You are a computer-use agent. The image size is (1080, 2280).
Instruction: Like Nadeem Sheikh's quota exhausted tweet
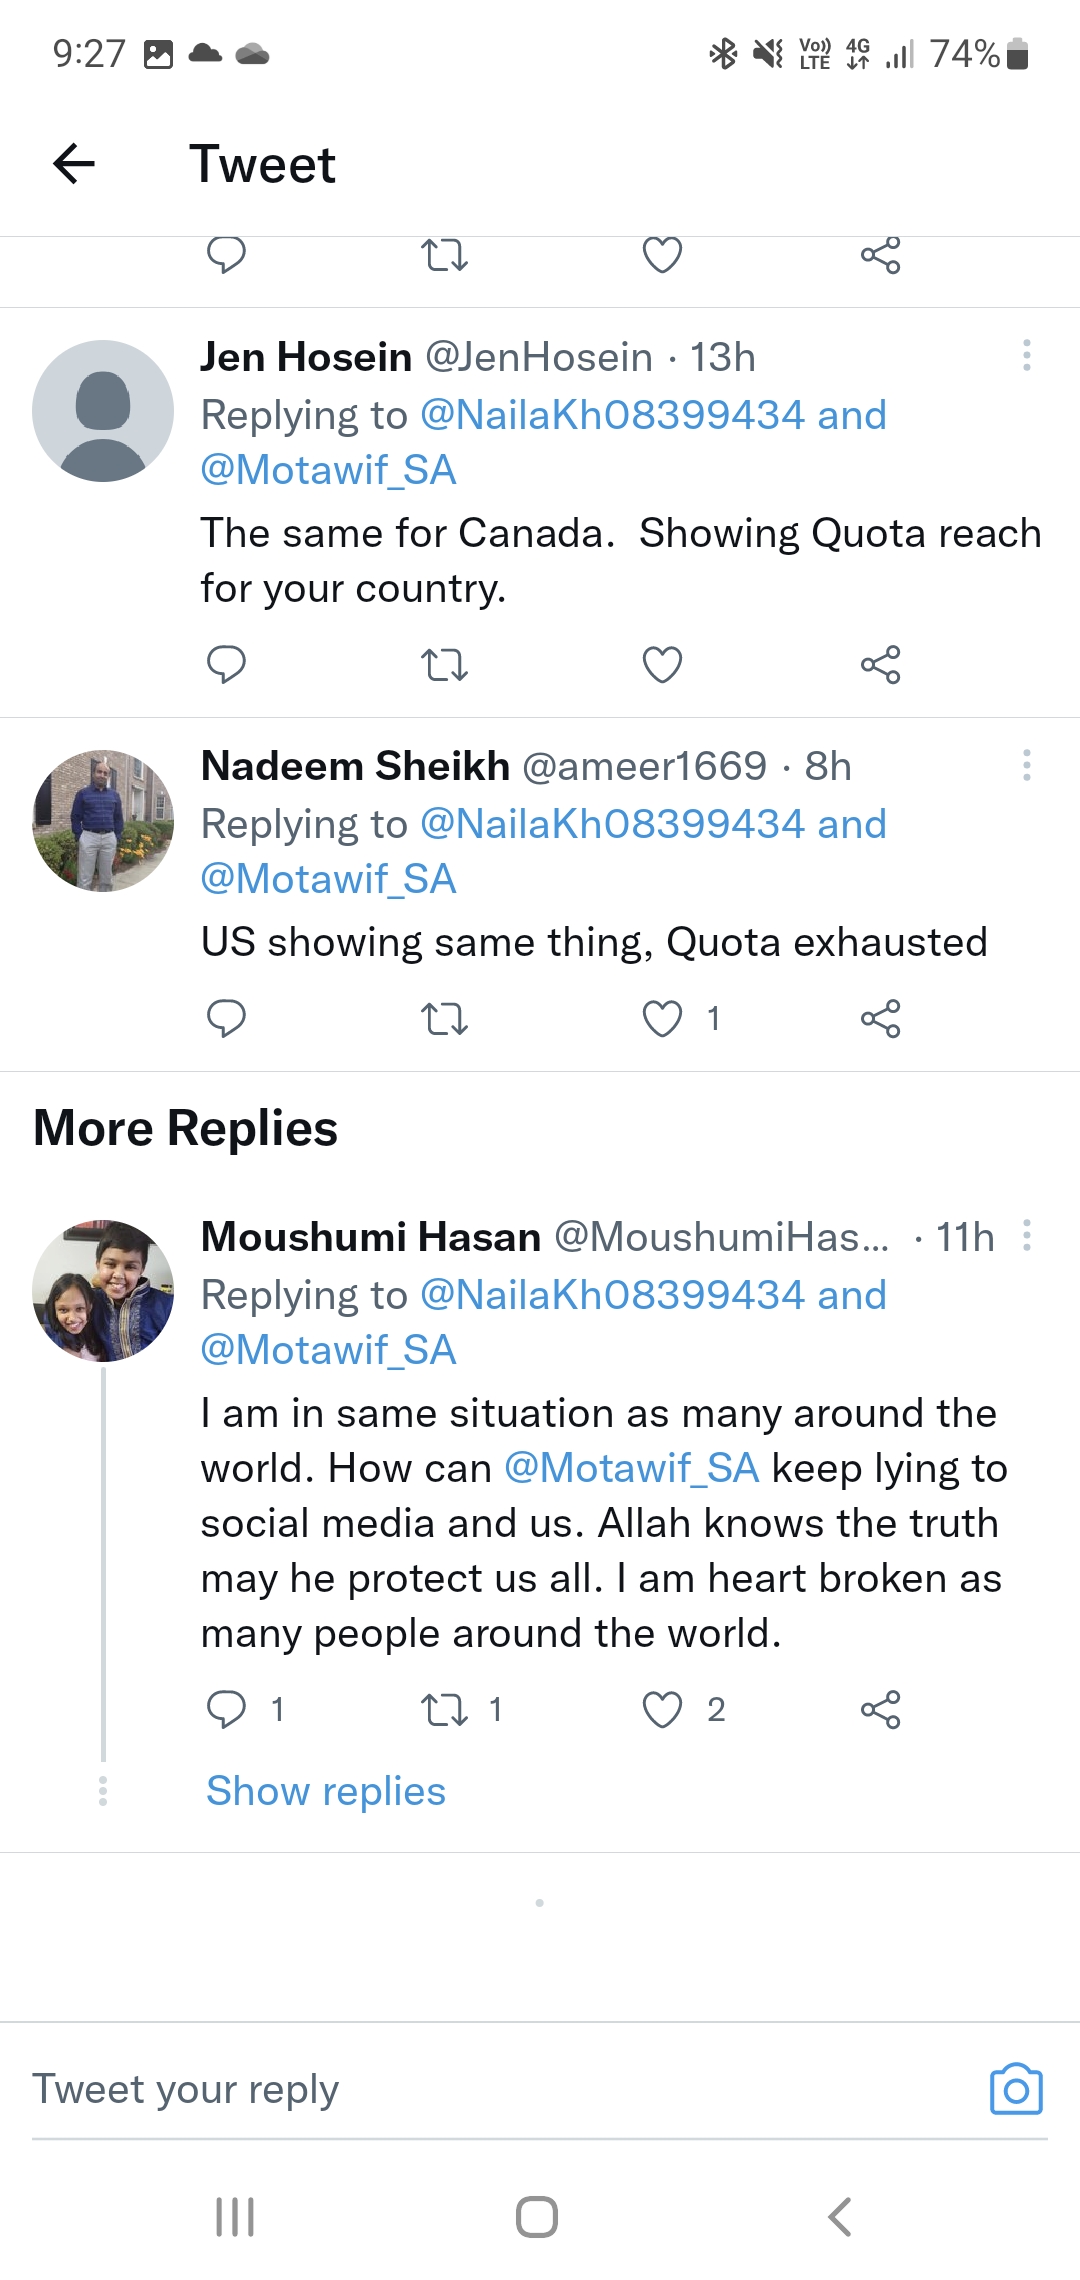coord(662,1019)
